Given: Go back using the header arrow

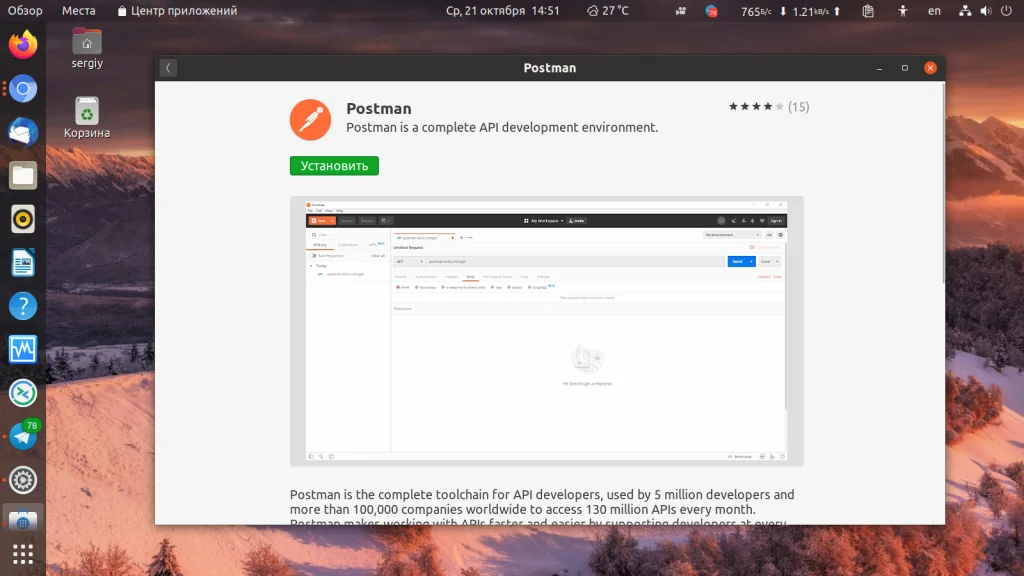Looking at the screenshot, I should 168,68.
